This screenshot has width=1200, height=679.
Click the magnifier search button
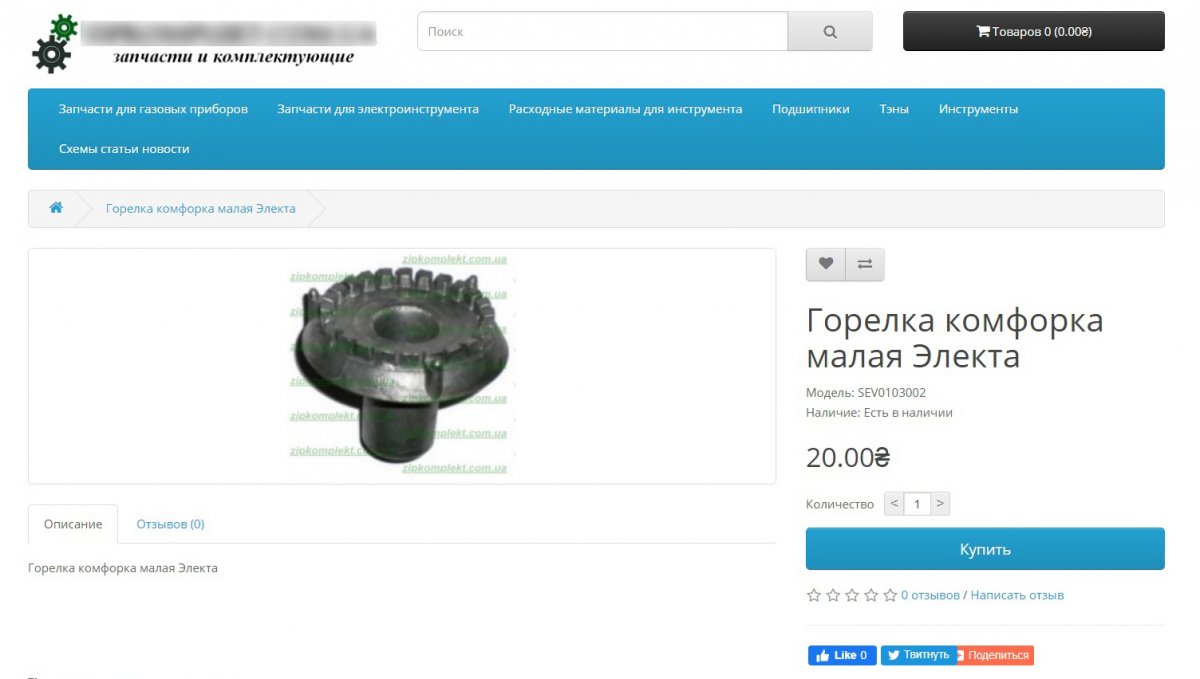(x=830, y=31)
